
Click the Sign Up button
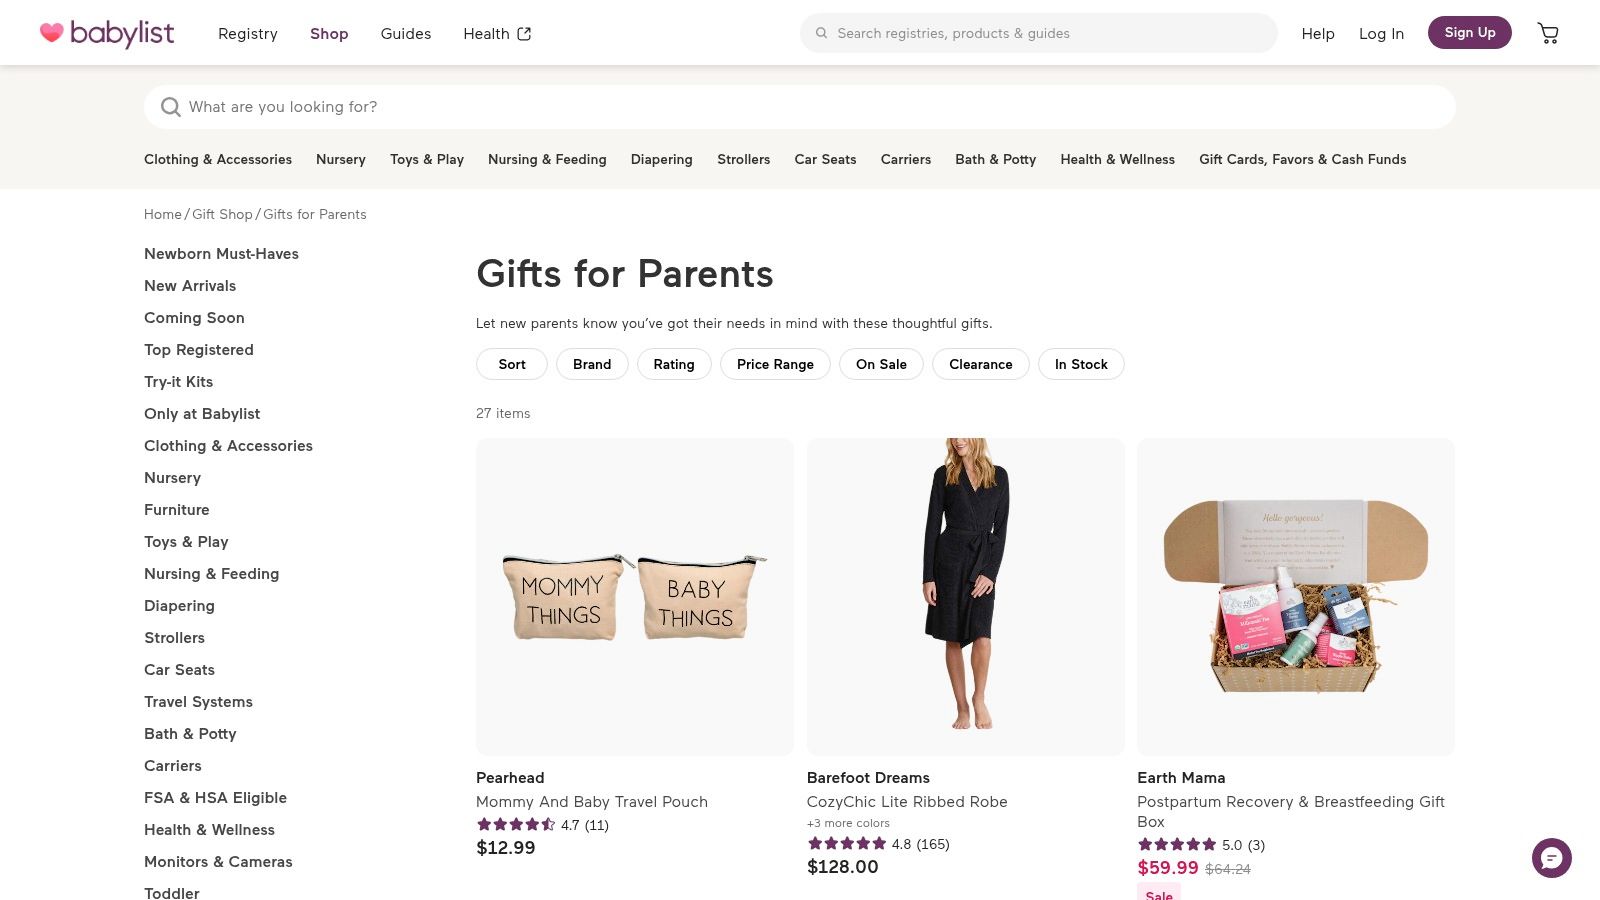1469,33
